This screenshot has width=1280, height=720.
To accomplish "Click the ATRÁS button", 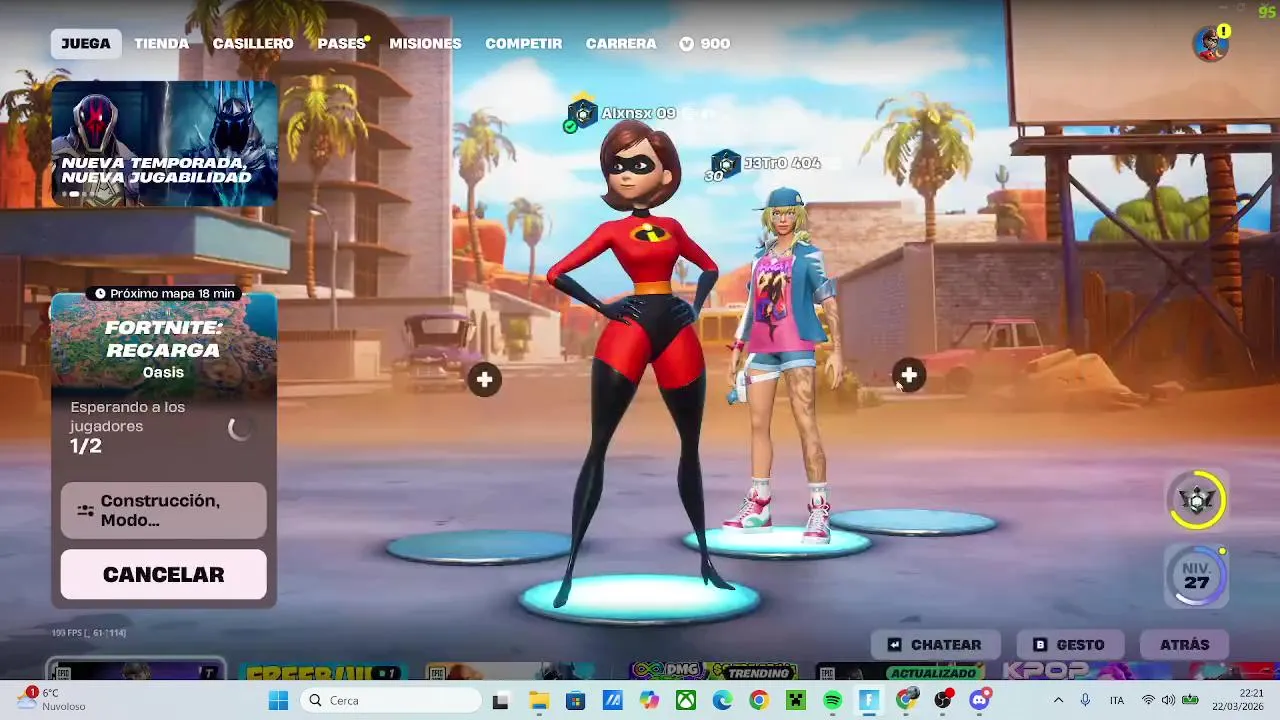I will coord(1185,645).
